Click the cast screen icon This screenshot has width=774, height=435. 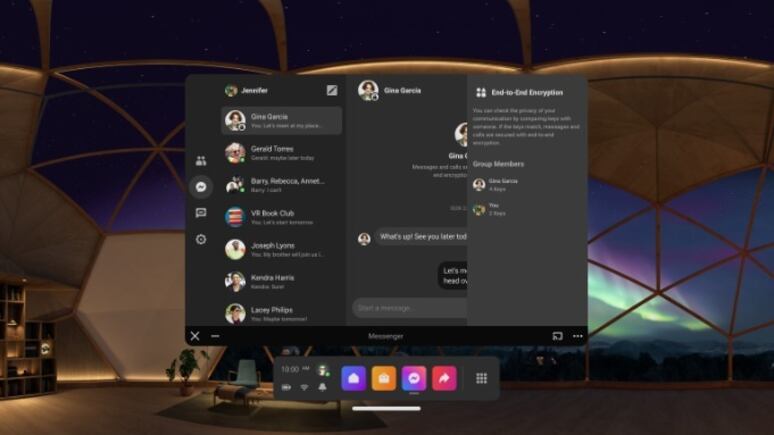[x=557, y=336]
